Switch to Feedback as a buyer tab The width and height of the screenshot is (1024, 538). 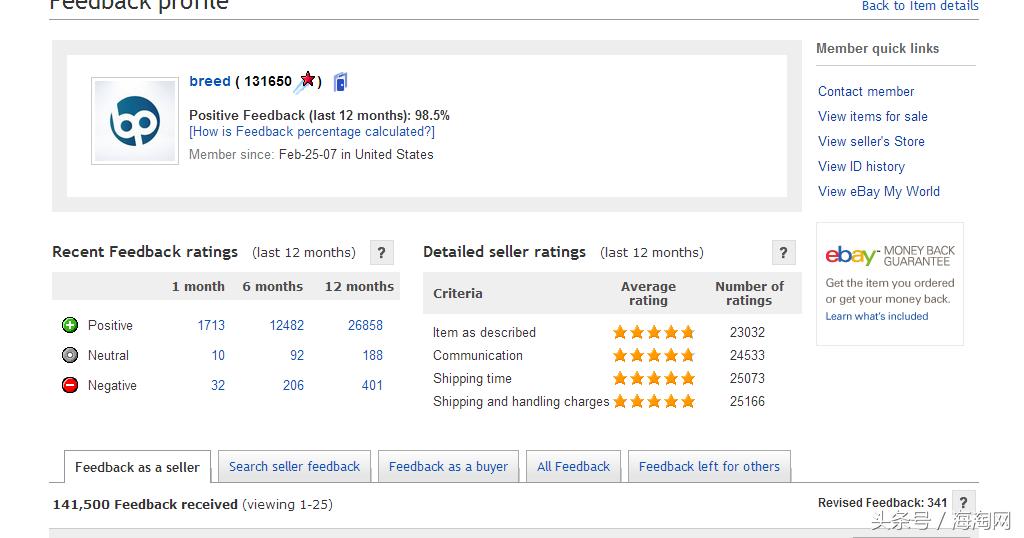click(x=448, y=467)
